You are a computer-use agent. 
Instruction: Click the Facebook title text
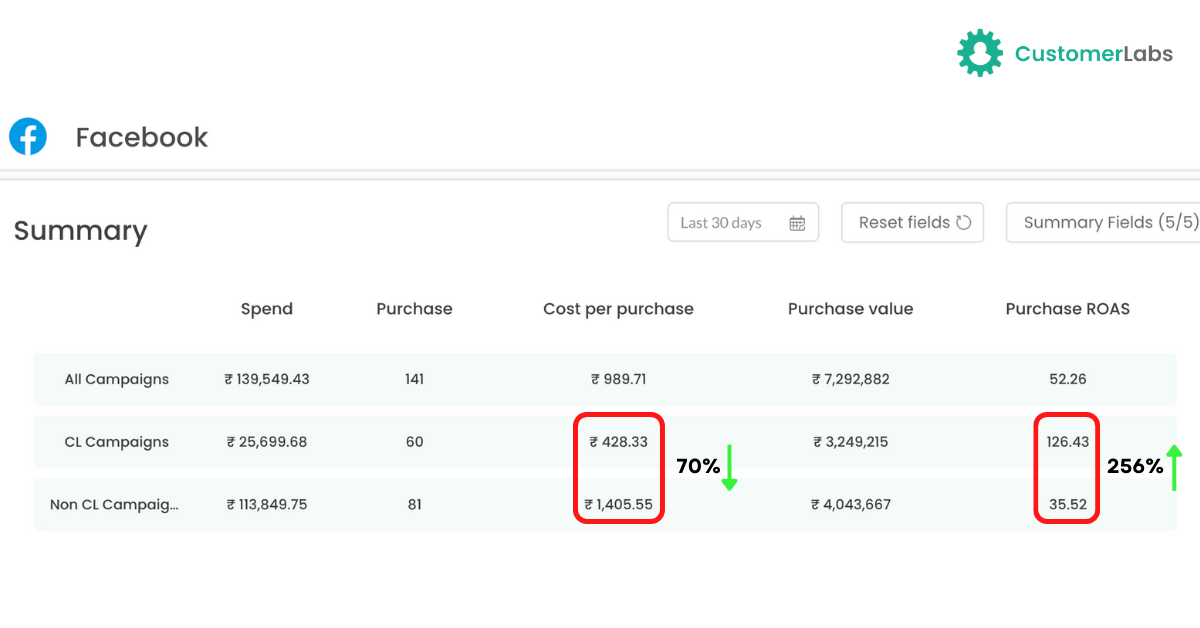point(142,137)
